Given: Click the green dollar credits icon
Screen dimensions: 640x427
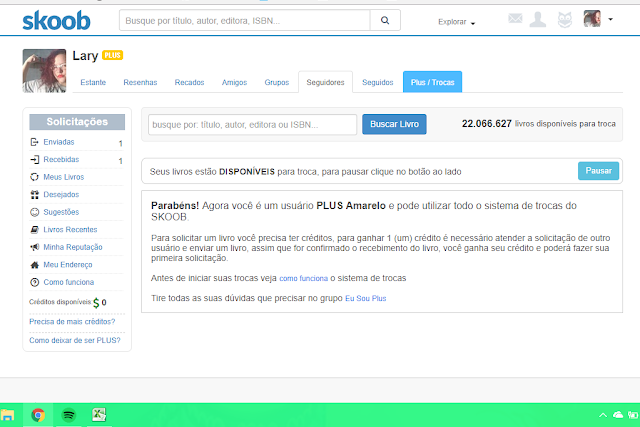Looking at the screenshot, I should pos(96,302).
